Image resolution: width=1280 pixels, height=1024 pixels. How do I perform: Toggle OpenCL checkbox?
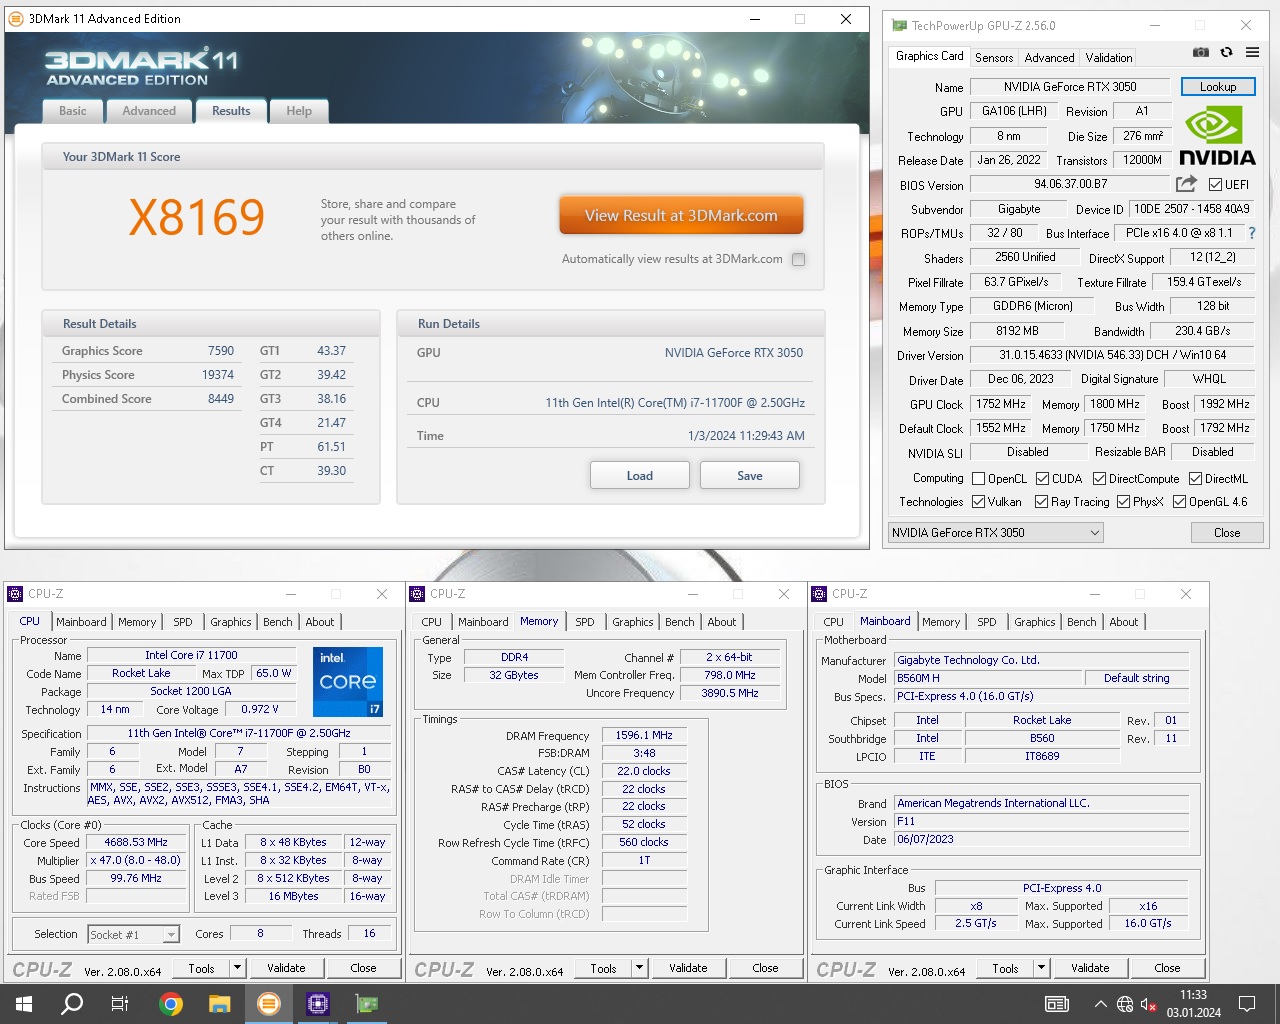(979, 479)
